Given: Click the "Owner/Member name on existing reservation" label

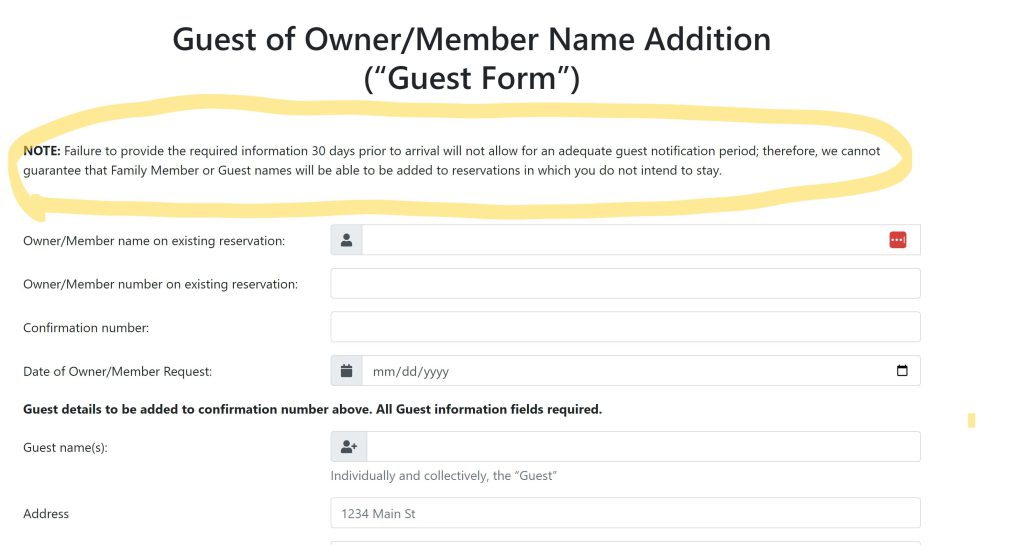Looking at the screenshot, I should [x=154, y=241].
